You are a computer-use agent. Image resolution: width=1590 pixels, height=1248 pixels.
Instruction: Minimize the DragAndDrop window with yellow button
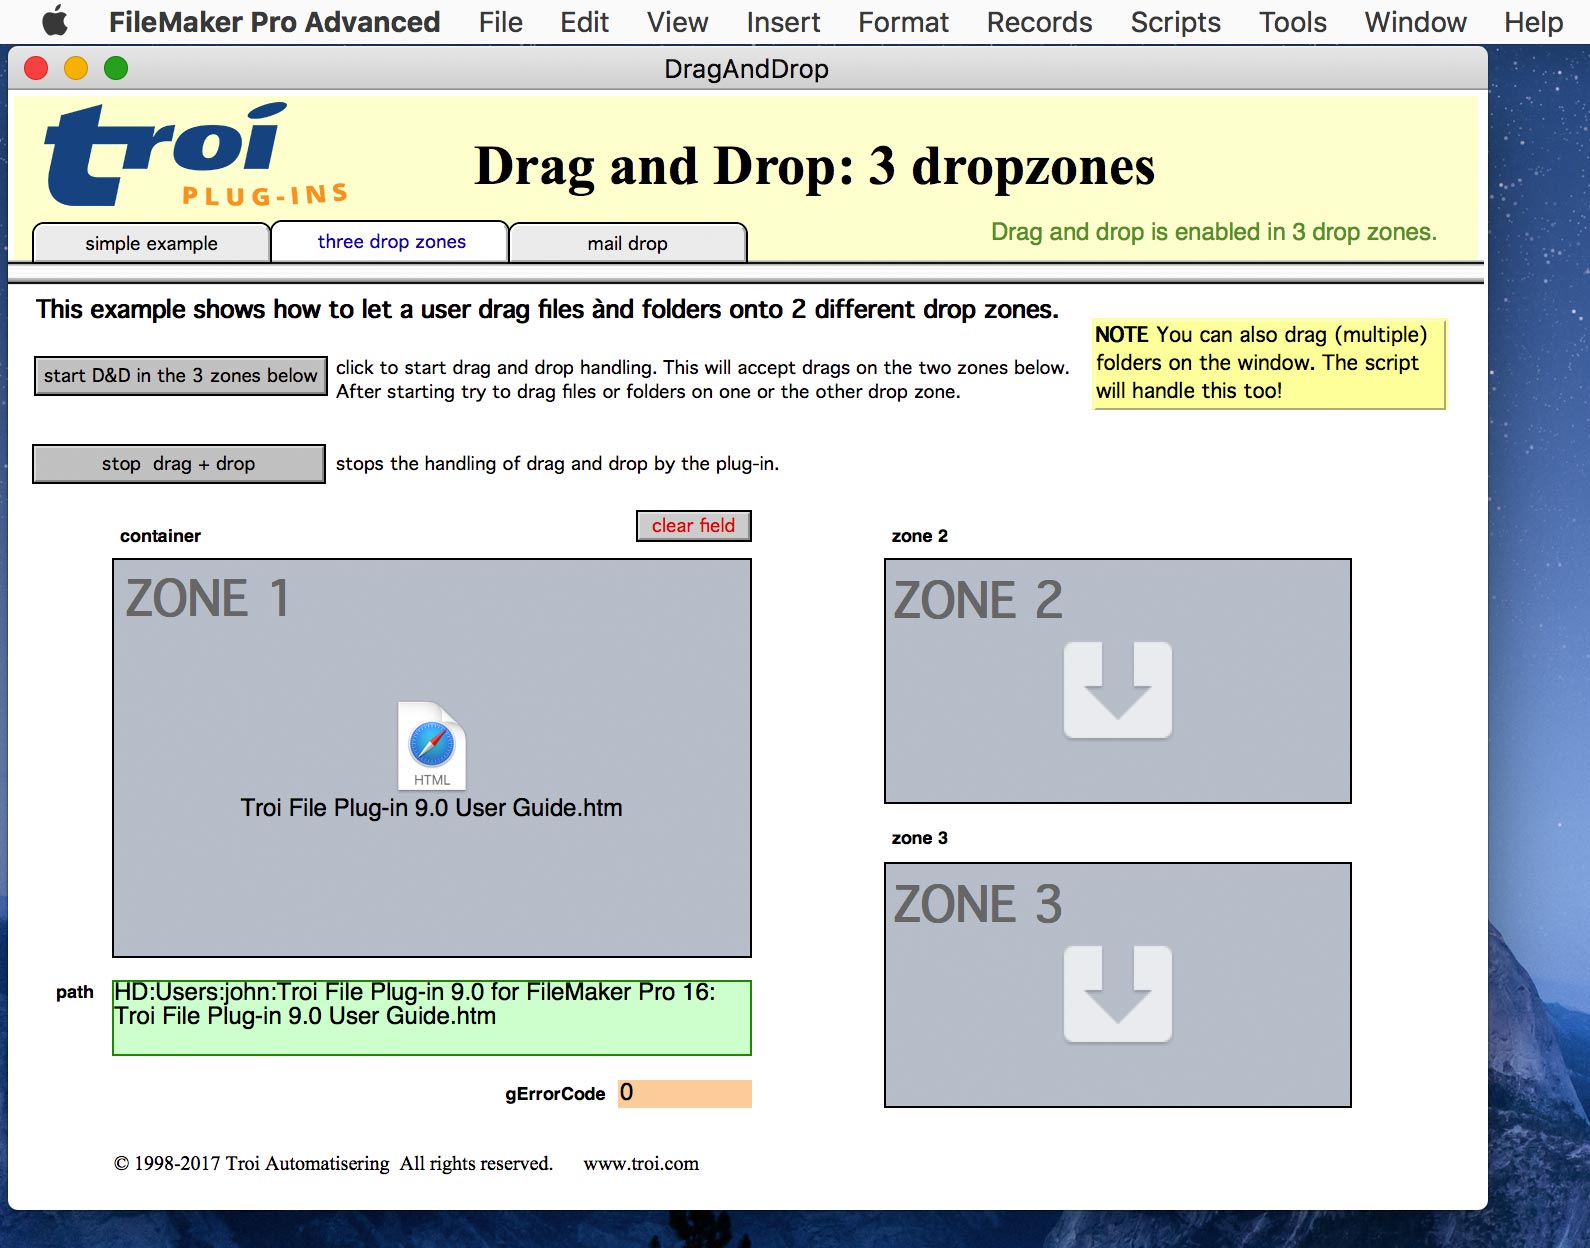point(76,68)
